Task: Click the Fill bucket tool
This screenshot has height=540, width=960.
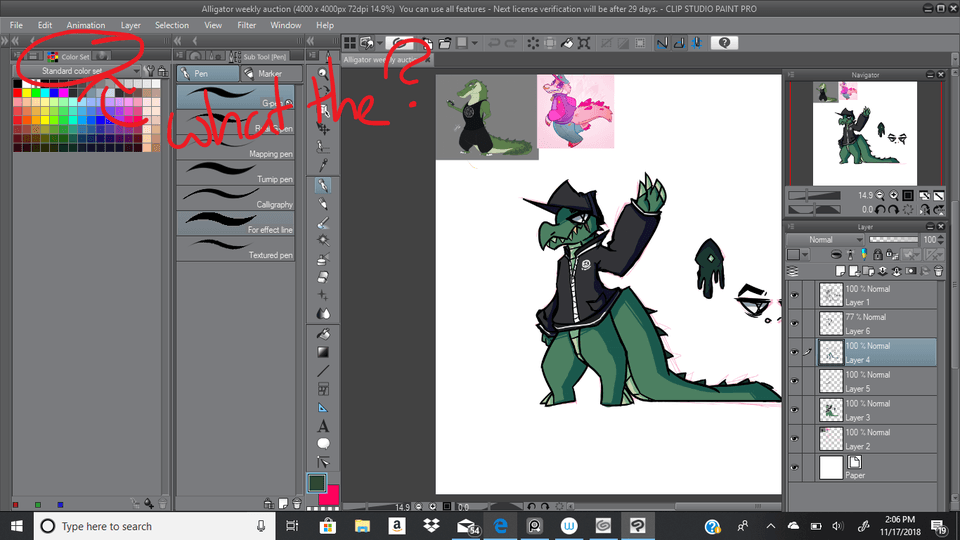Action: pyautogui.click(x=323, y=333)
